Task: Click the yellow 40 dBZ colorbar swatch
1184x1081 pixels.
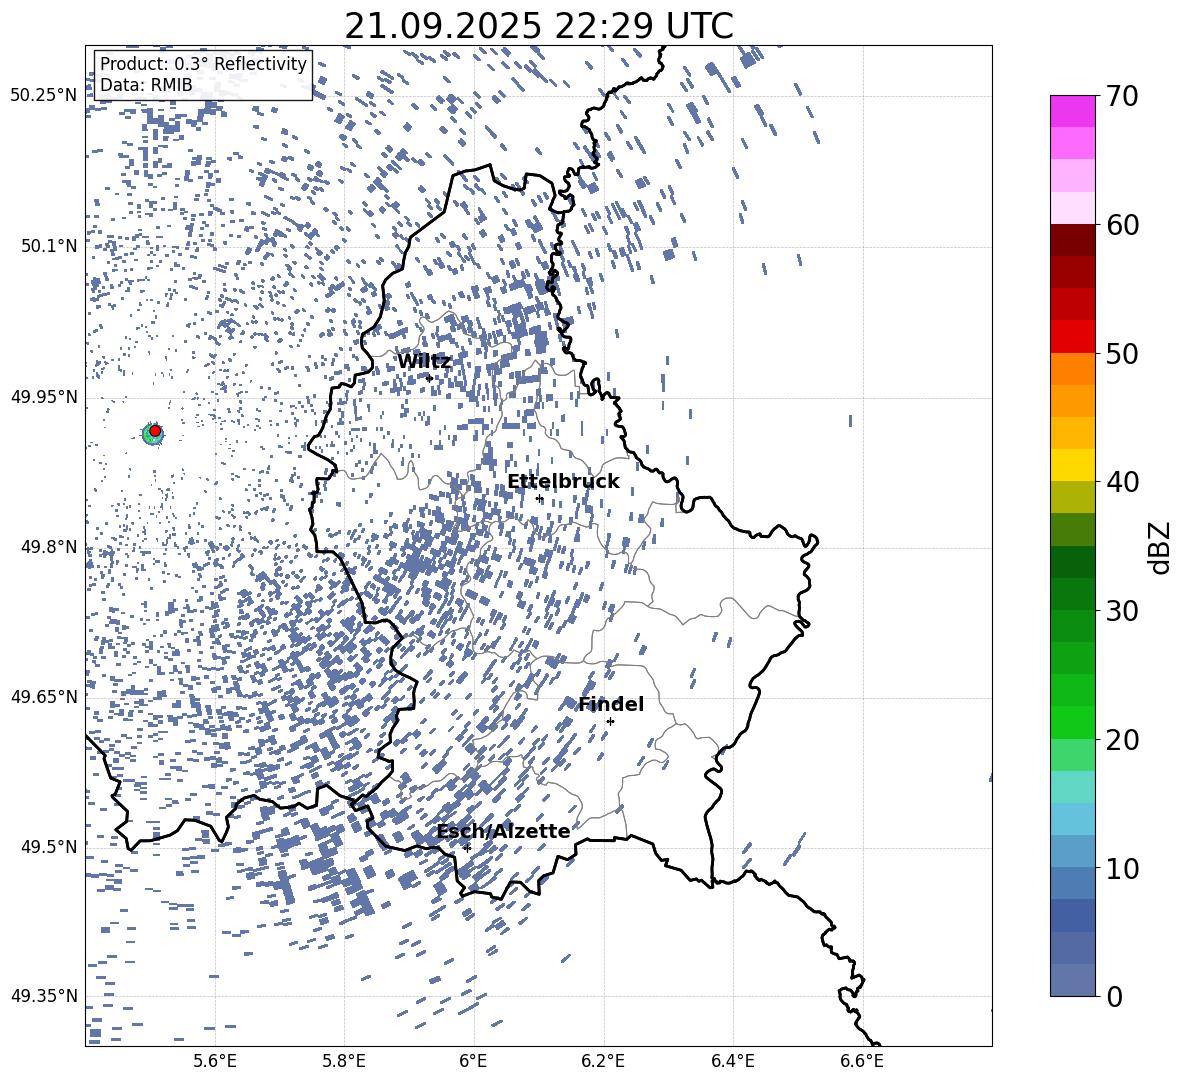Action: [1073, 465]
